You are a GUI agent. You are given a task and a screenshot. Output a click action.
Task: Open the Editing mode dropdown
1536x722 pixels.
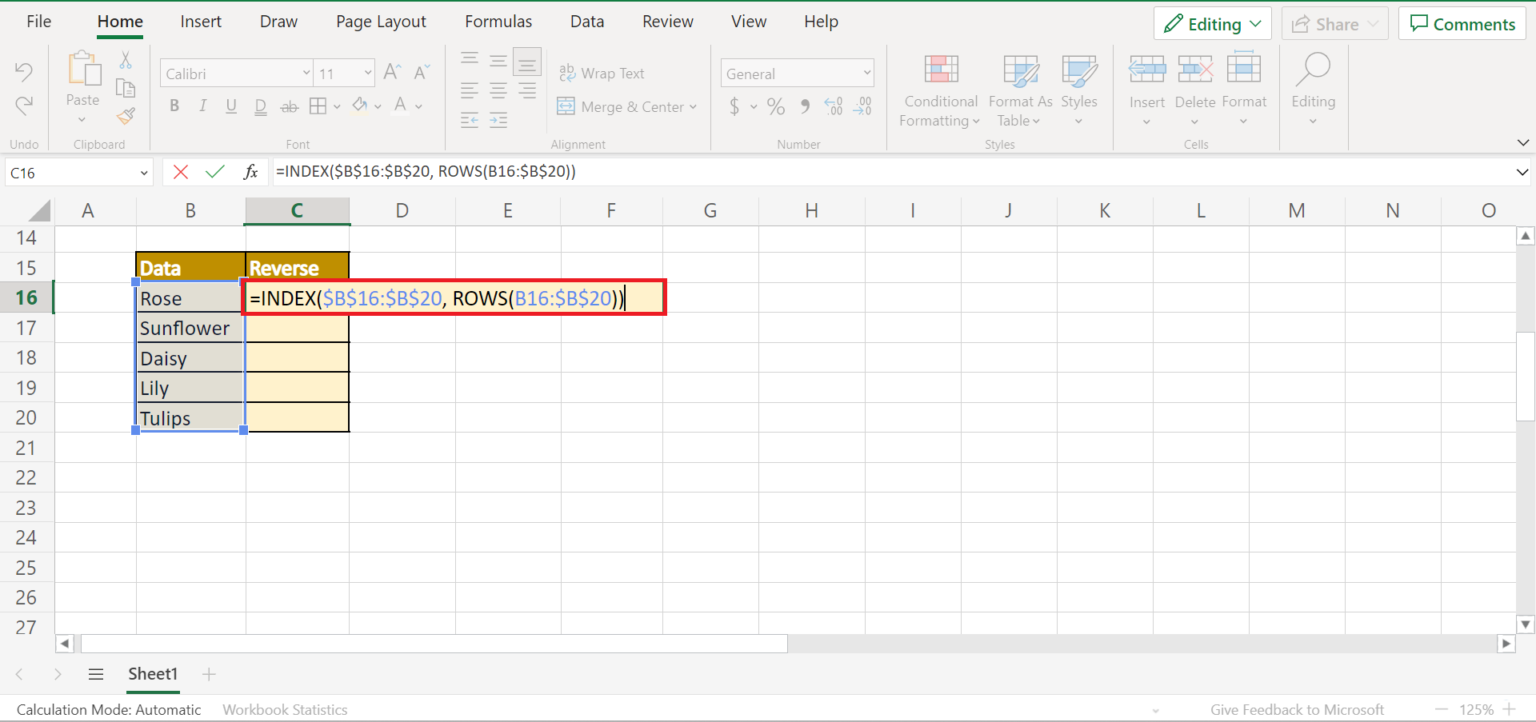coord(1212,22)
